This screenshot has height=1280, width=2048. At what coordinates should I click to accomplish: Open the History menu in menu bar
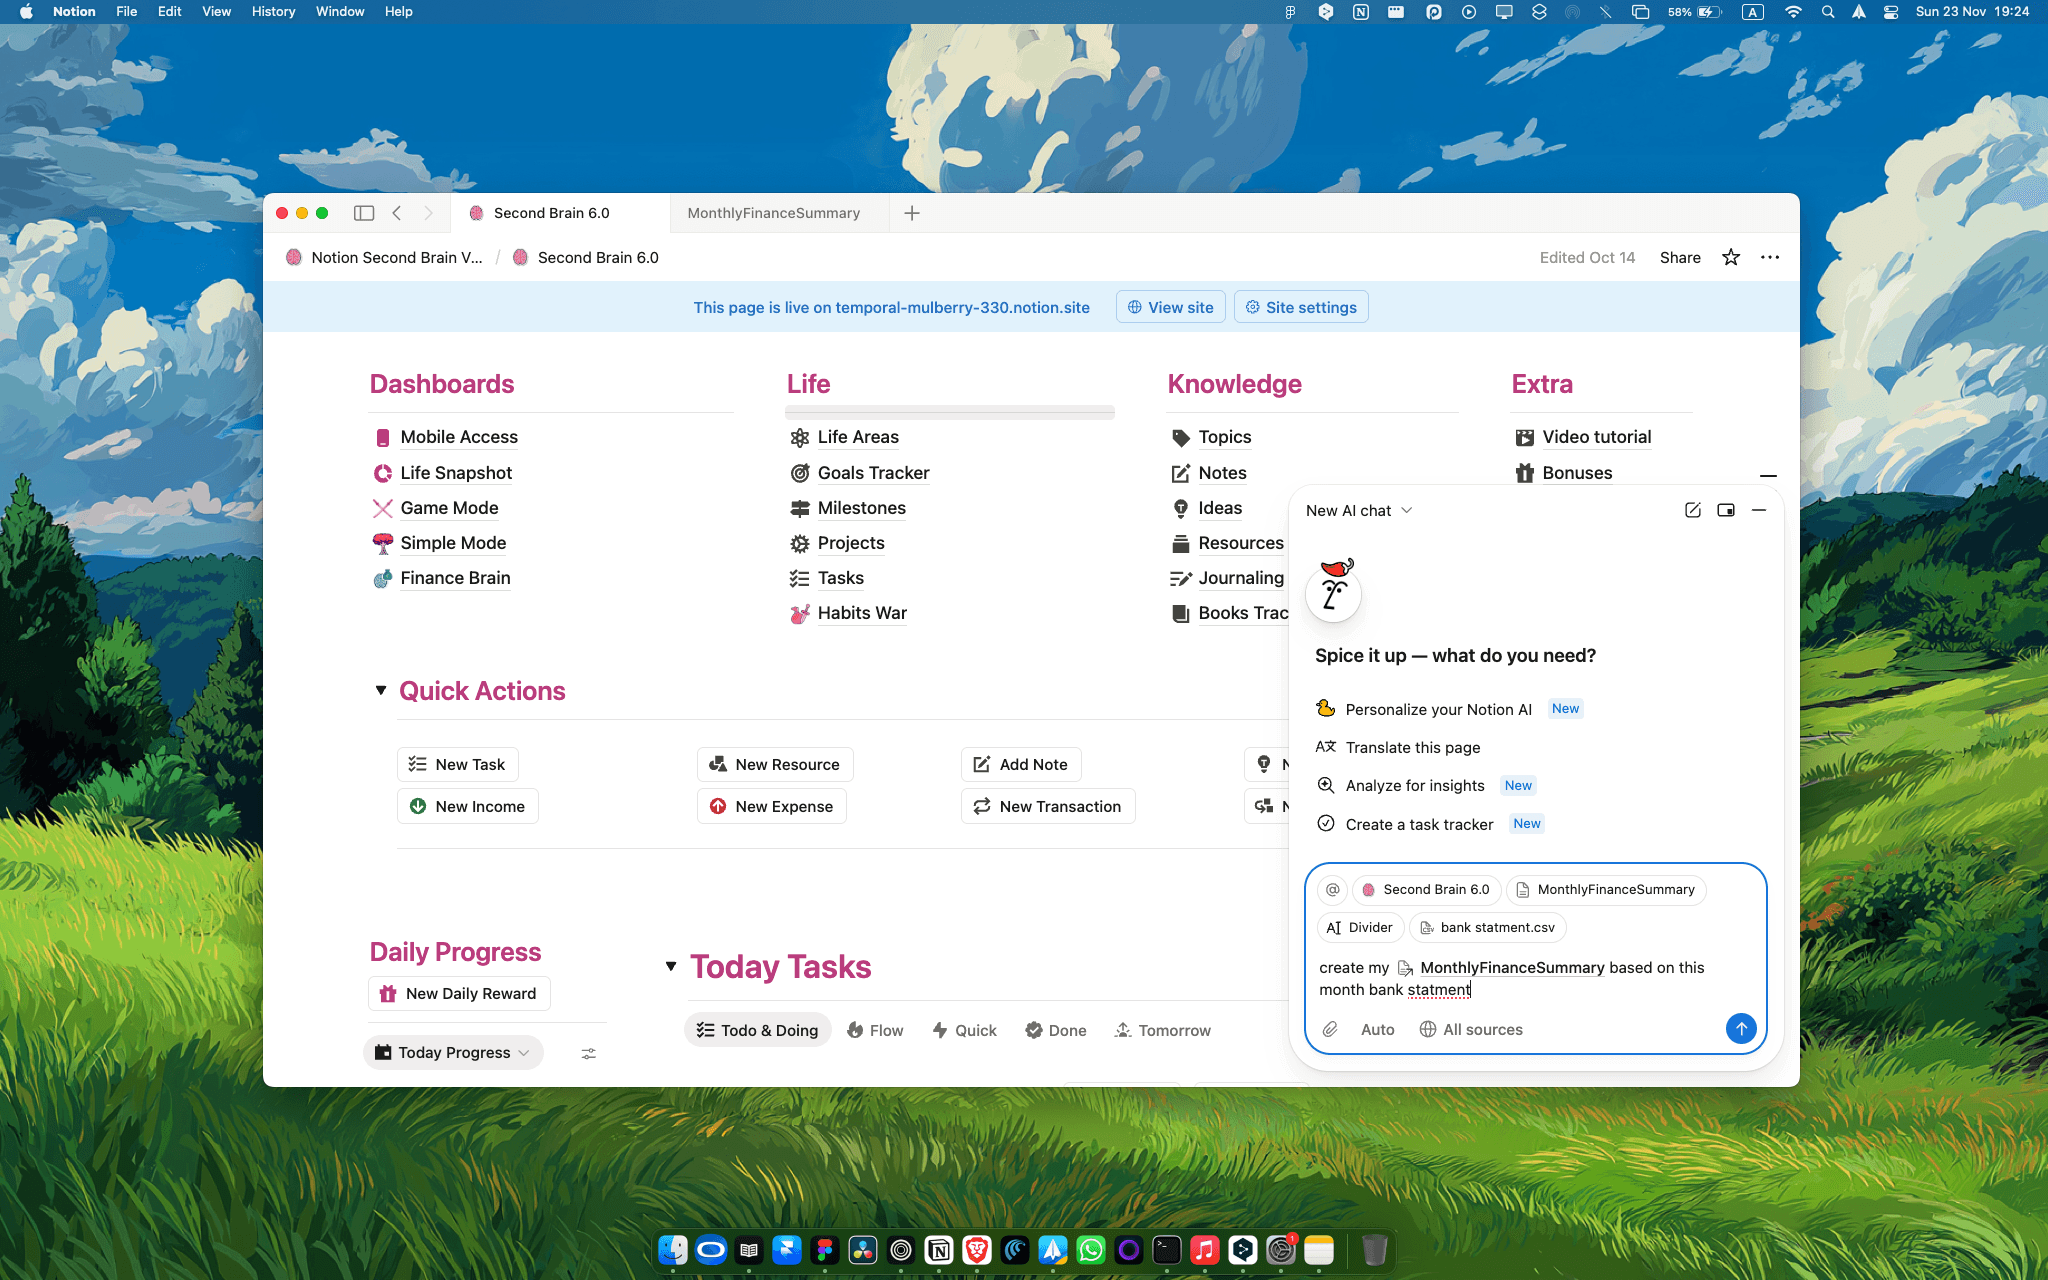coord(273,11)
